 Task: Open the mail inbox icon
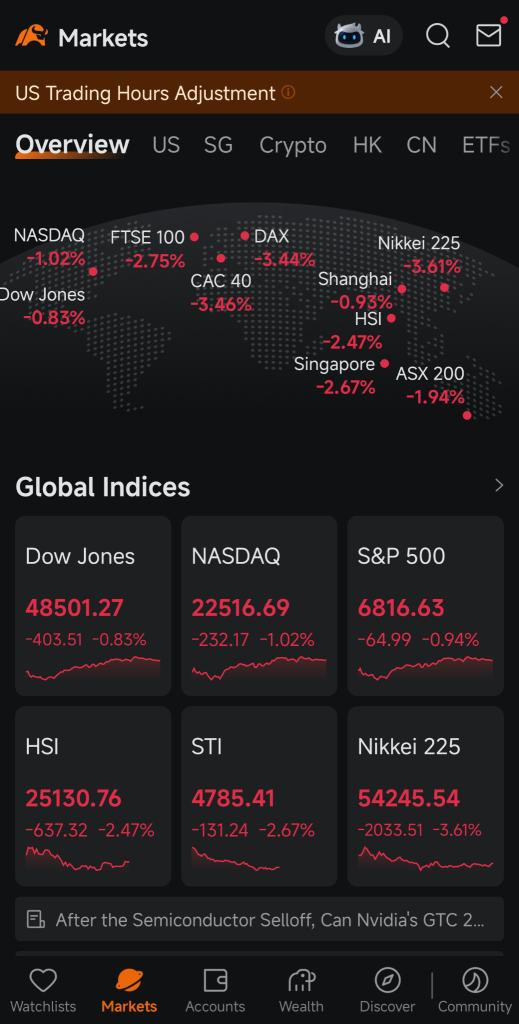(488, 35)
